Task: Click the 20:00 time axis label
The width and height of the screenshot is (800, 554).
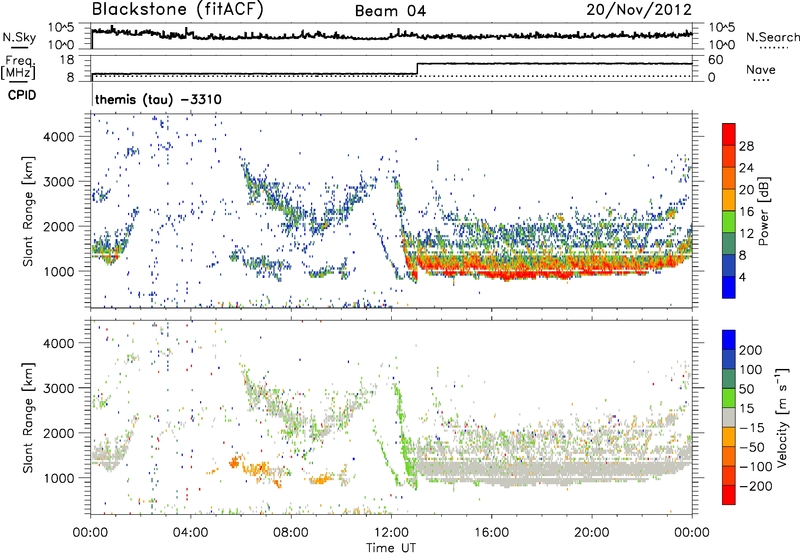Action: (591, 532)
